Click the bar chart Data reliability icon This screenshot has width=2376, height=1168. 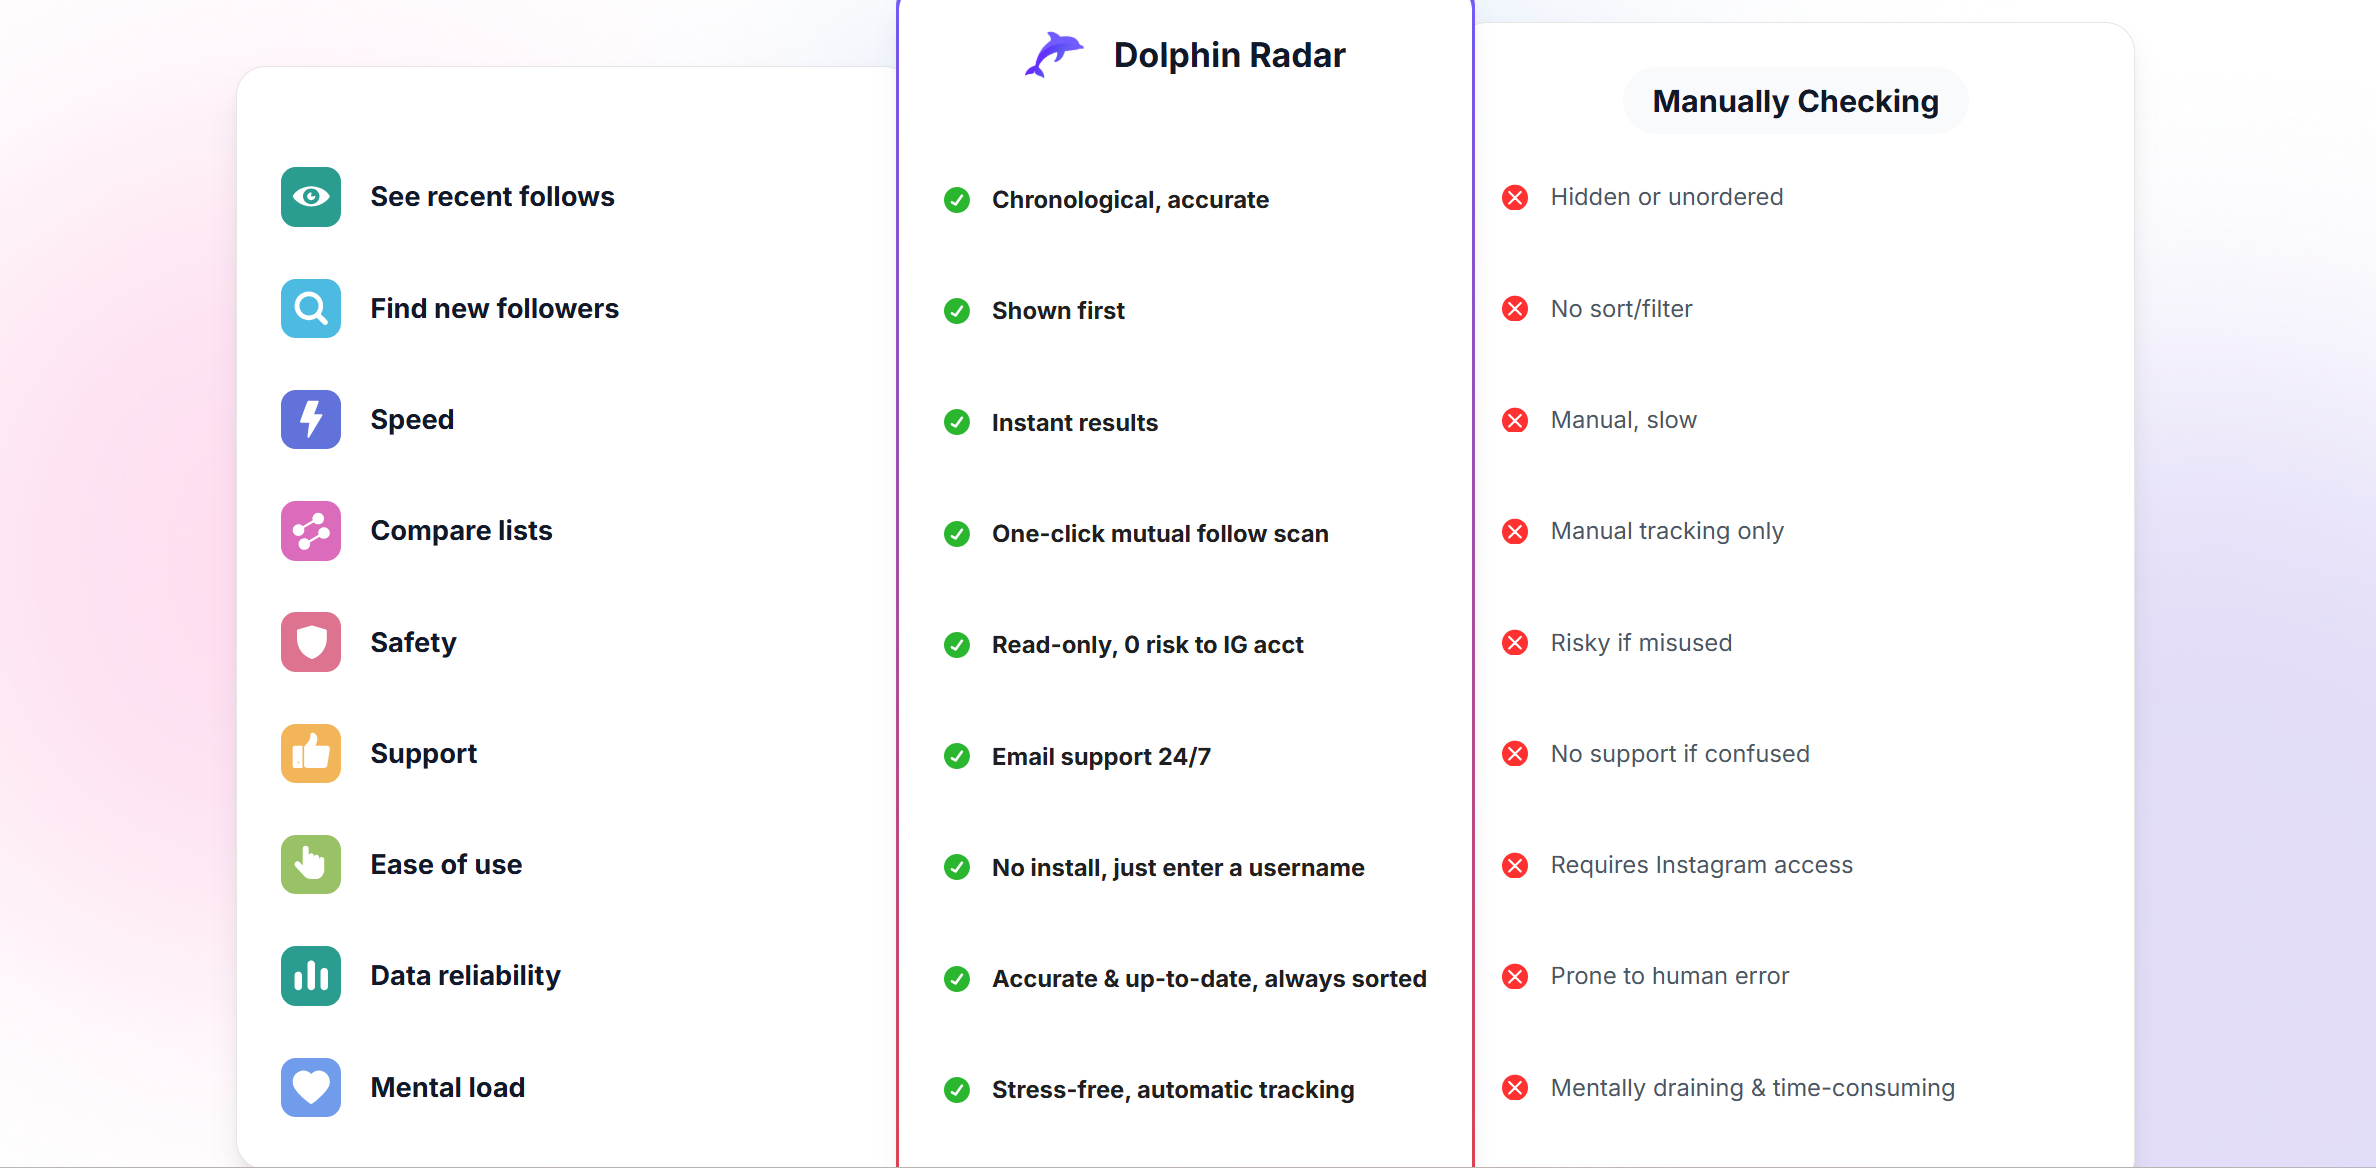tap(310, 976)
